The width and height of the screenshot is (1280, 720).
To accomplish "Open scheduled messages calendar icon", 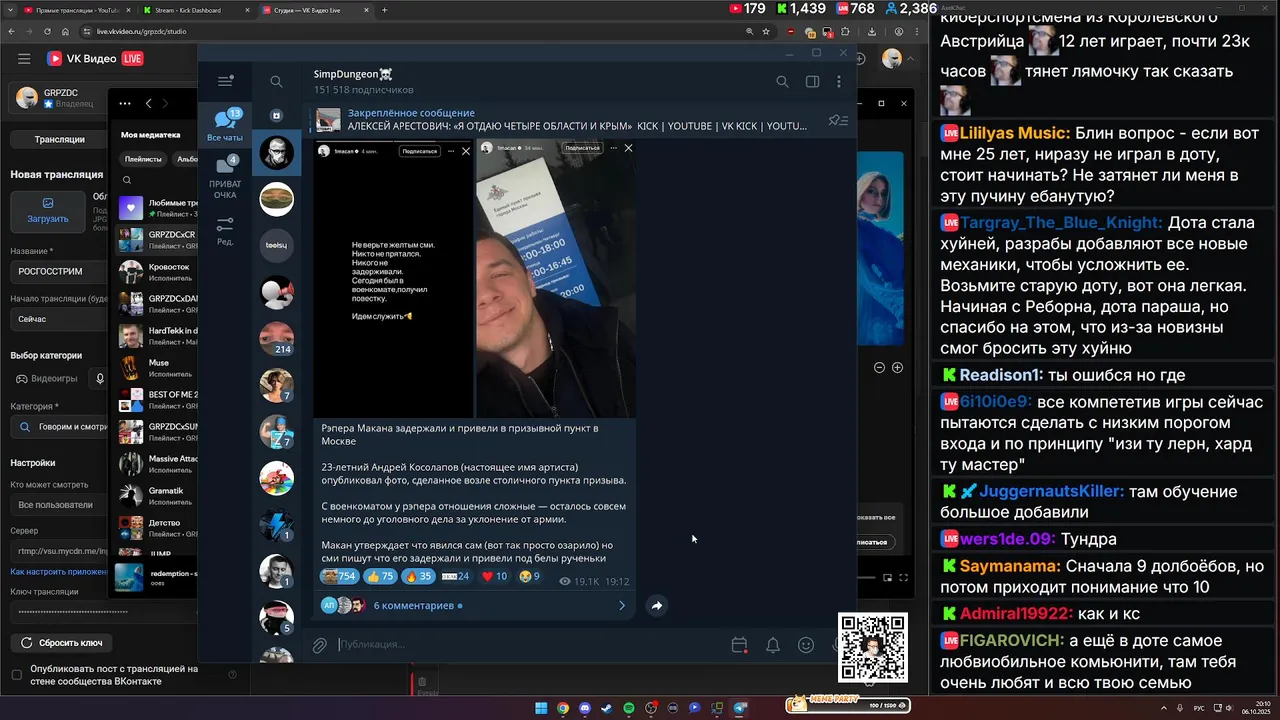I will click(x=739, y=645).
